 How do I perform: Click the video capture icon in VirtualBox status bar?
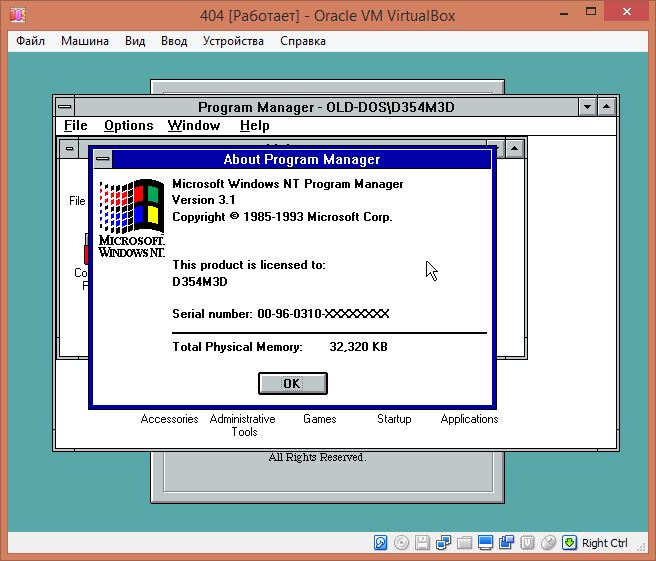tap(506, 543)
